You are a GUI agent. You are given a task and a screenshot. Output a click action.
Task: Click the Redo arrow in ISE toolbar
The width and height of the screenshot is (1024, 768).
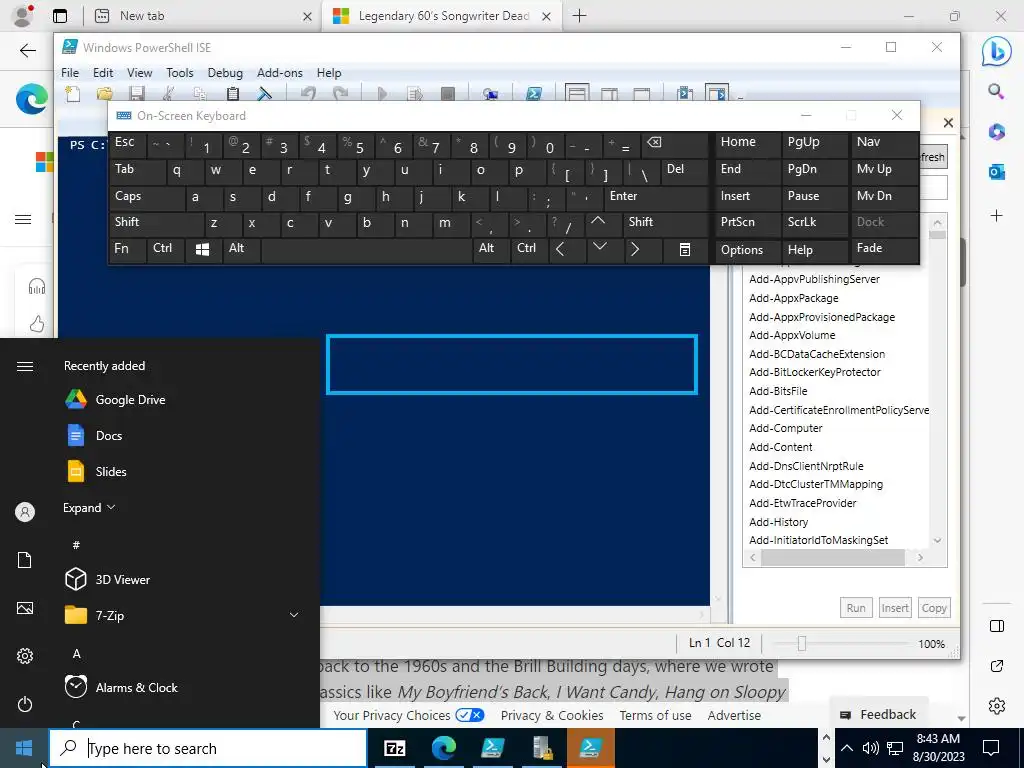tap(340, 94)
